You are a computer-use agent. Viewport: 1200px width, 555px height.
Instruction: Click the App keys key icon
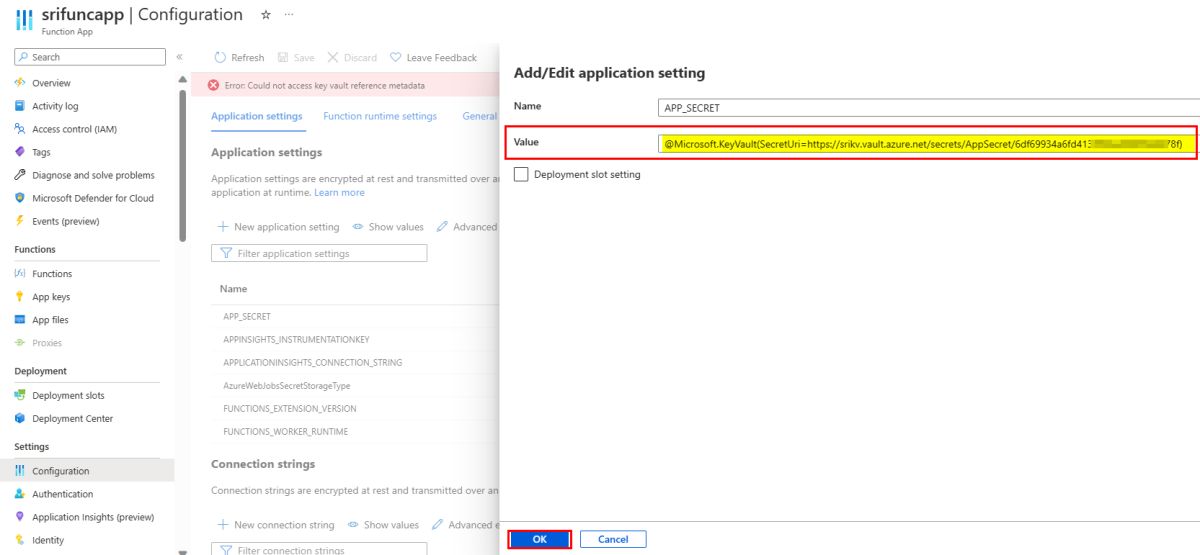tap(20, 297)
